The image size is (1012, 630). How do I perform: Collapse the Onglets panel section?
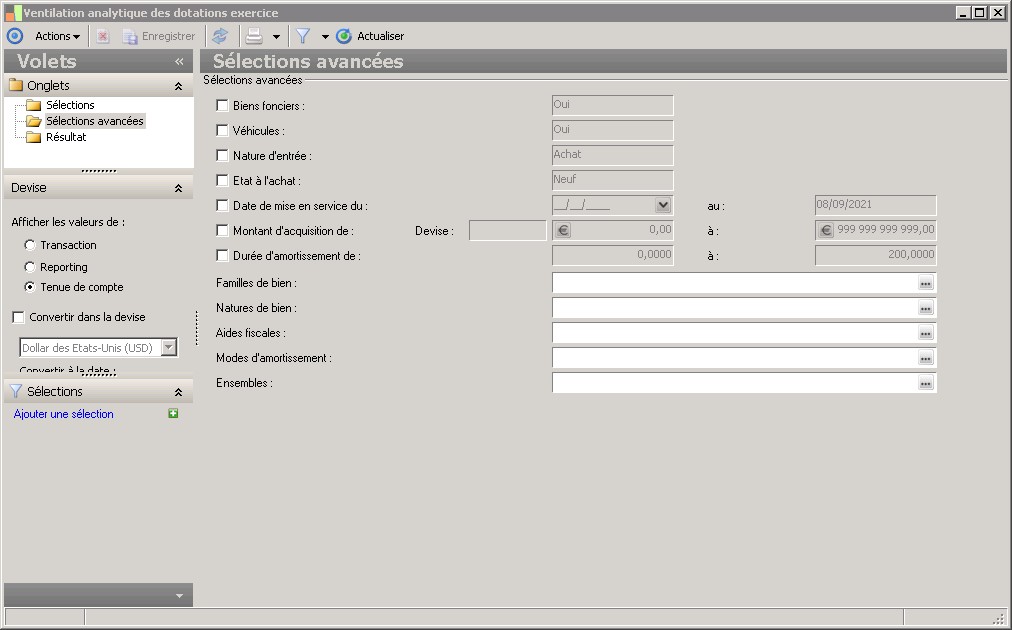(178, 86)
